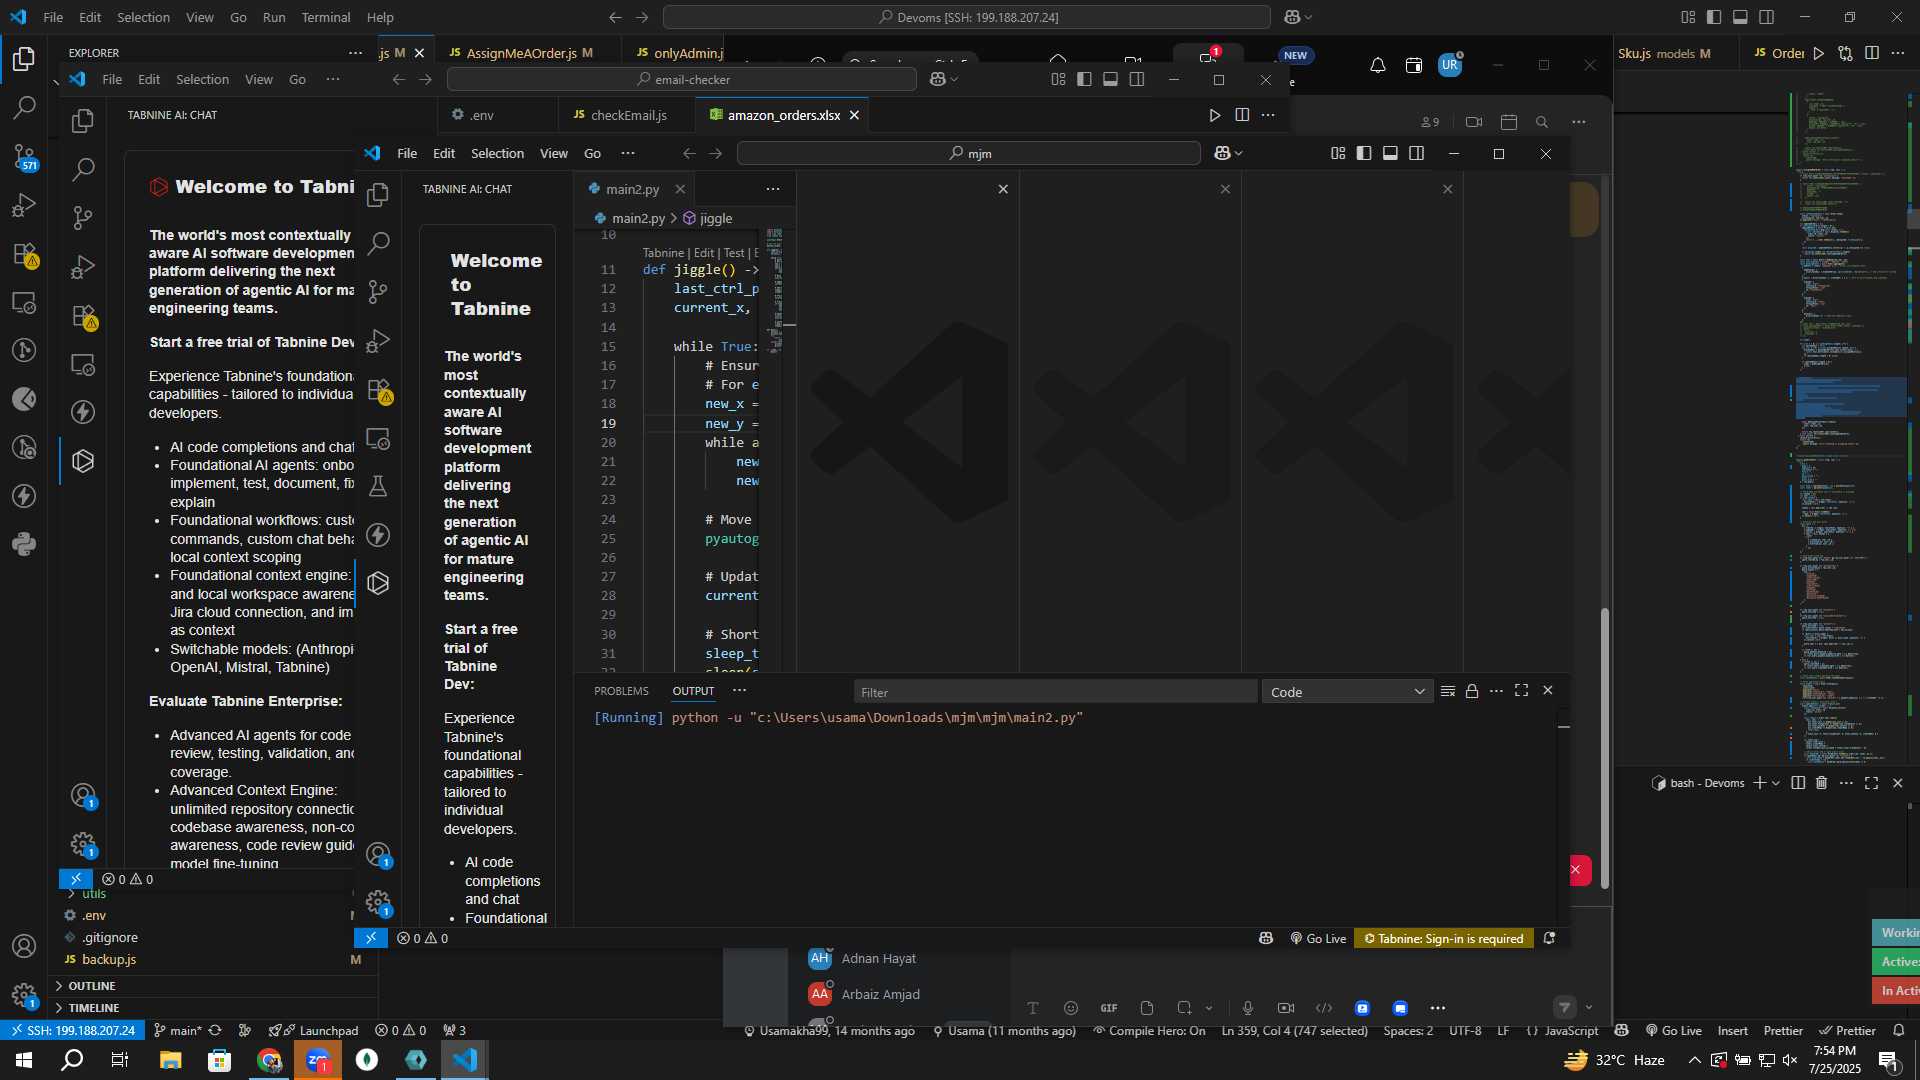
Task: Open terminal launch profile dropdown in Devoms
Action: tap(1776, 783)
